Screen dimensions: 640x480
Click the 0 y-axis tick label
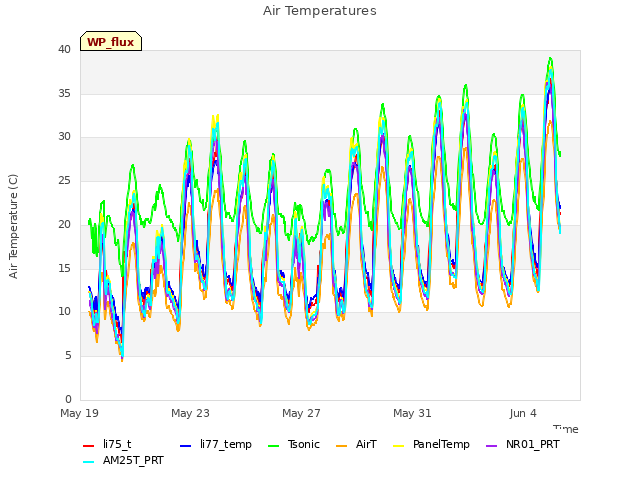click(x=68, y=399)
